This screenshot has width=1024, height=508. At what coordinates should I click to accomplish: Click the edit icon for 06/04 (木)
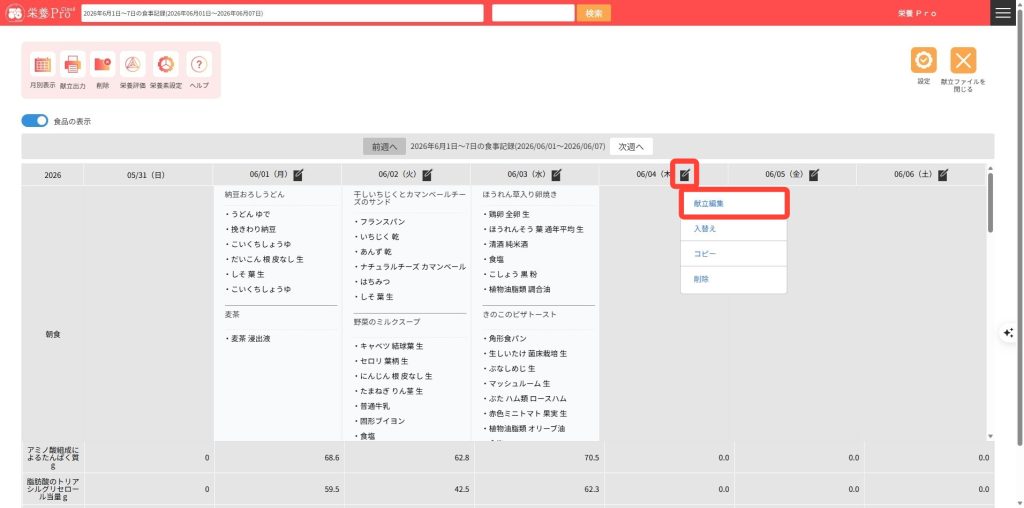click(684, 174)
